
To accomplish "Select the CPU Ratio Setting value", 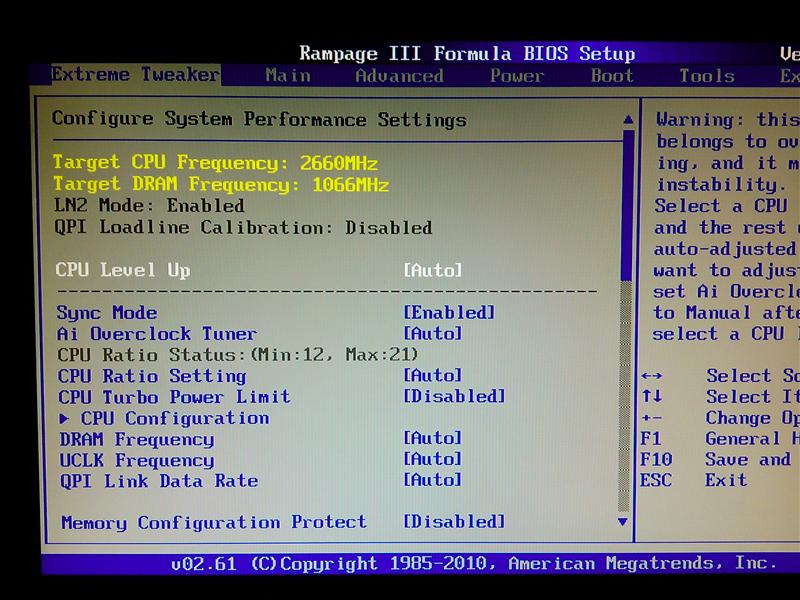I will (432, 376).
